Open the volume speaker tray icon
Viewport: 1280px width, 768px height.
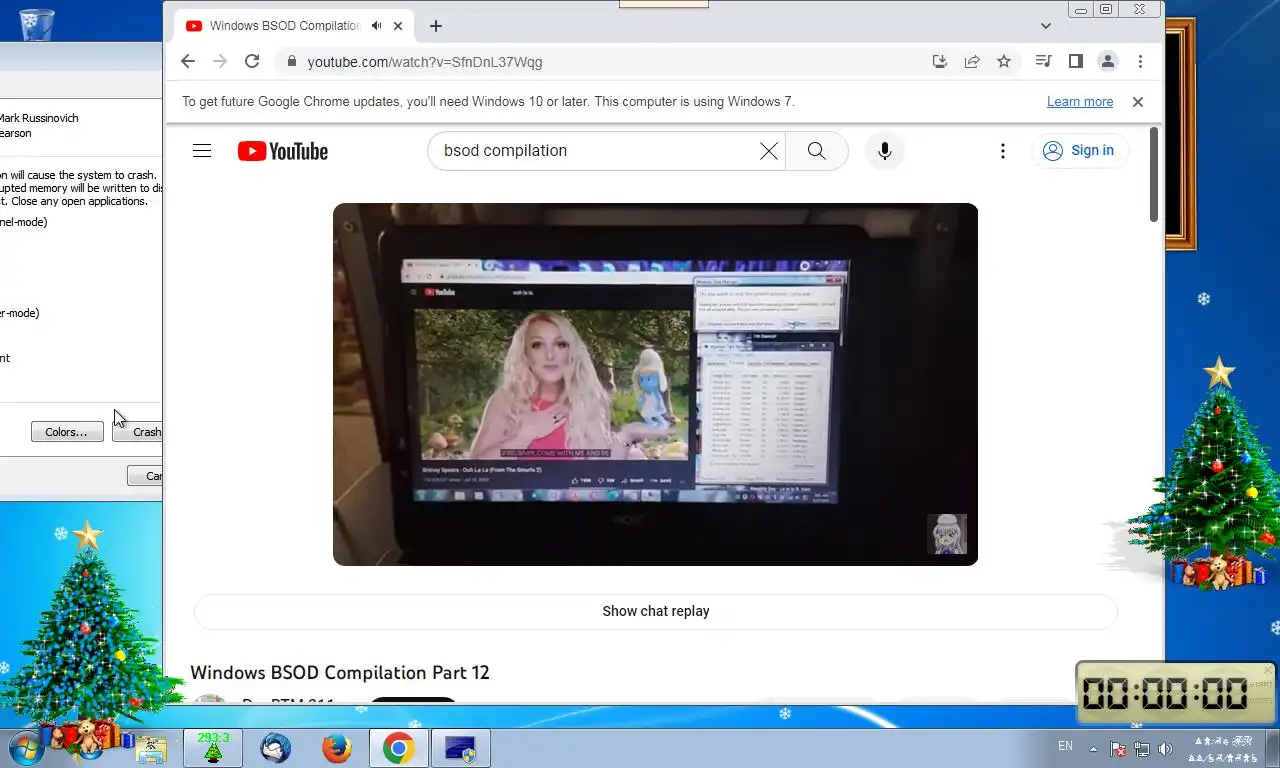click(1165, 749)
